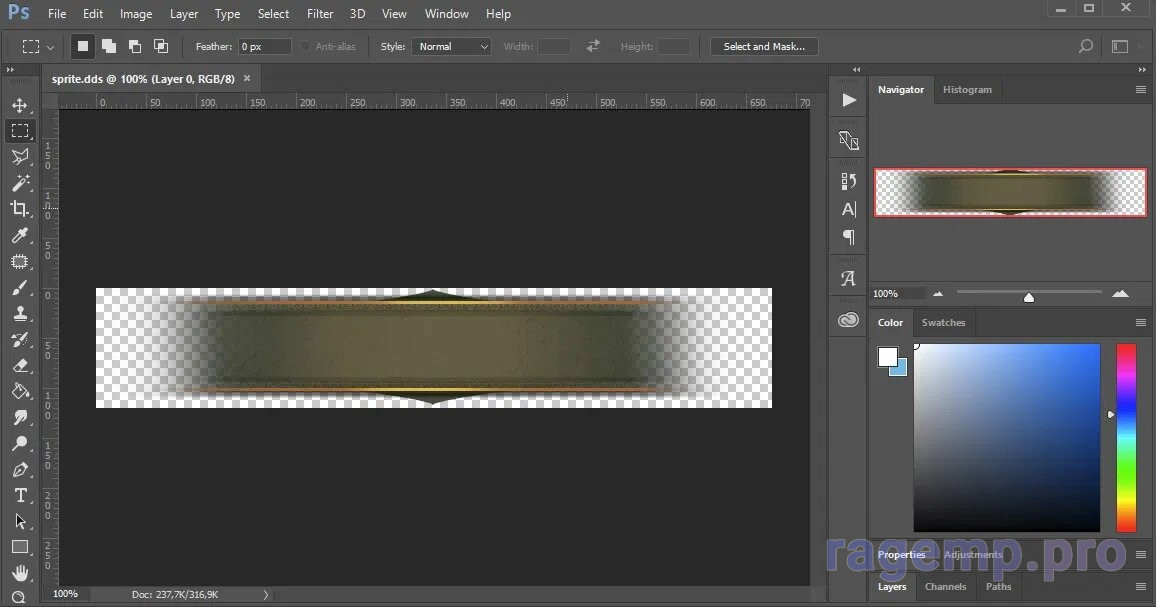This screenshot has width=1156, height=607.
Task: Select the Move tool
Action: [19, 105]
